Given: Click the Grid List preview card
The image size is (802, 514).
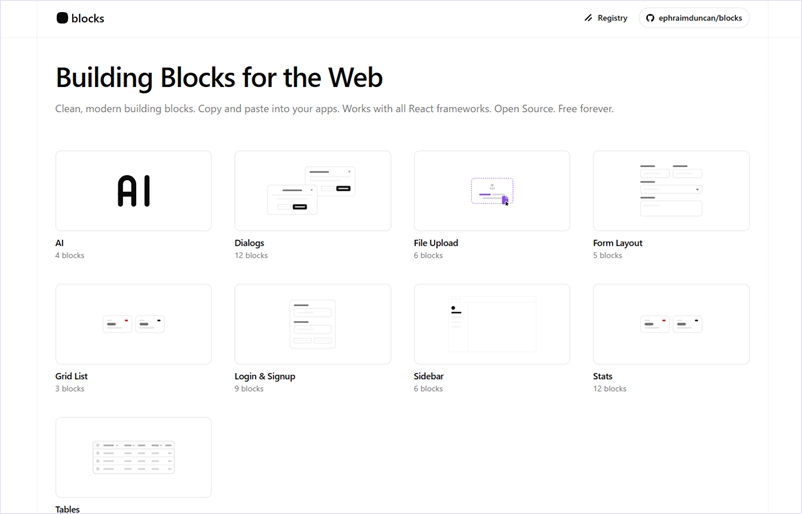Looking at the screenshot, I should 133,324.
